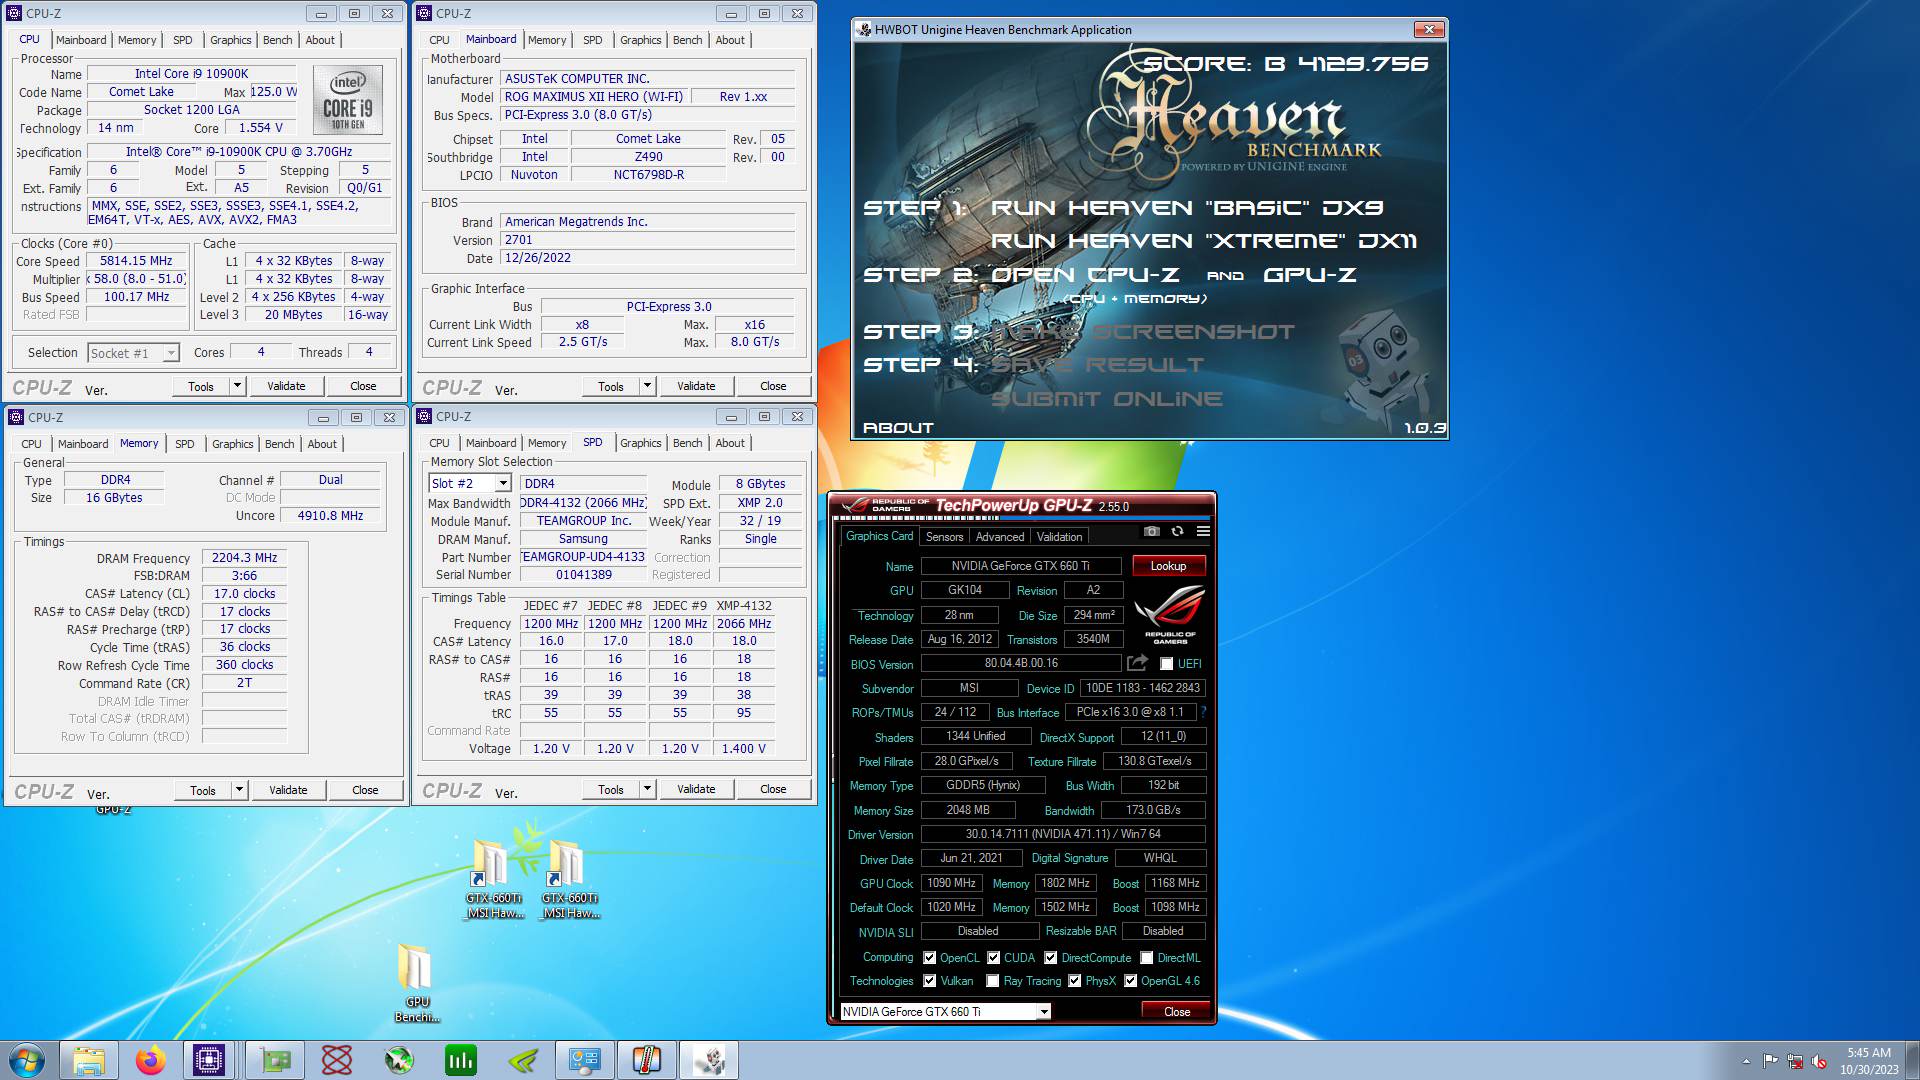This screenshot has width=1920, height=1080.
Task: Expand Tools arrow in CPU-Z Memory window
Action: pyautogui.click(x=239, y=790)
